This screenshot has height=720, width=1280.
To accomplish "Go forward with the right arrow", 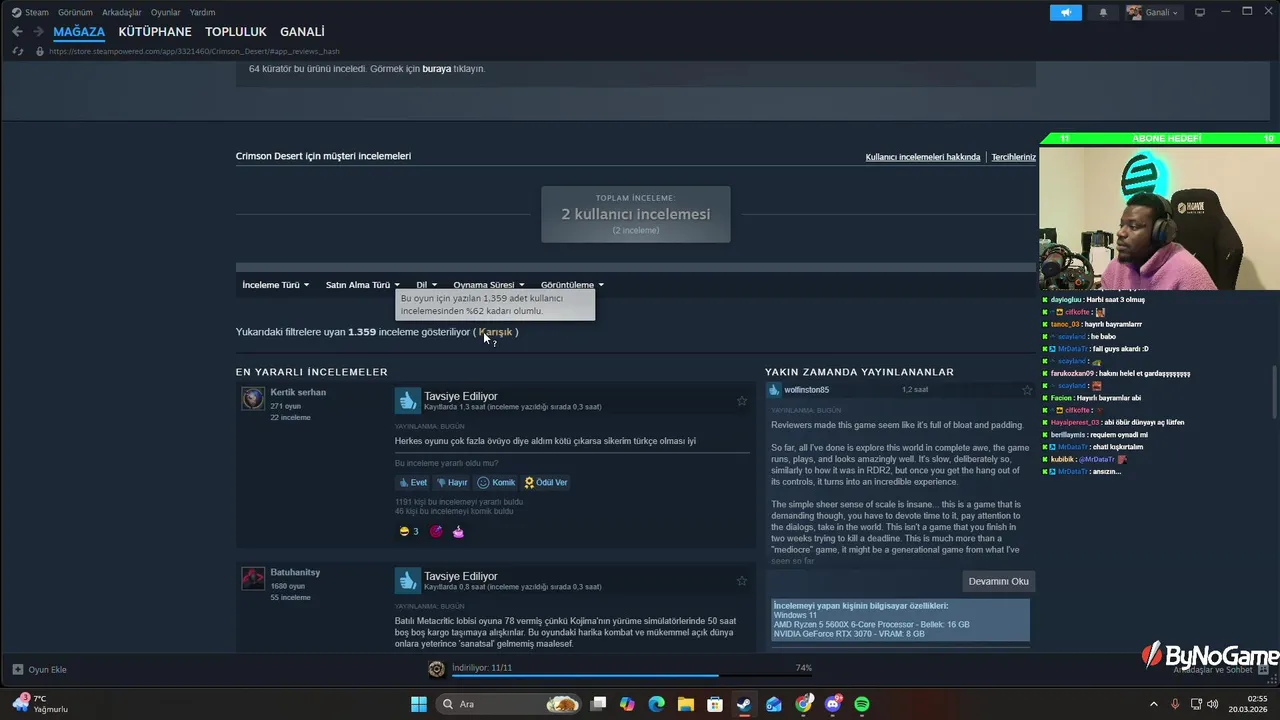I will (x=38, y=32).
